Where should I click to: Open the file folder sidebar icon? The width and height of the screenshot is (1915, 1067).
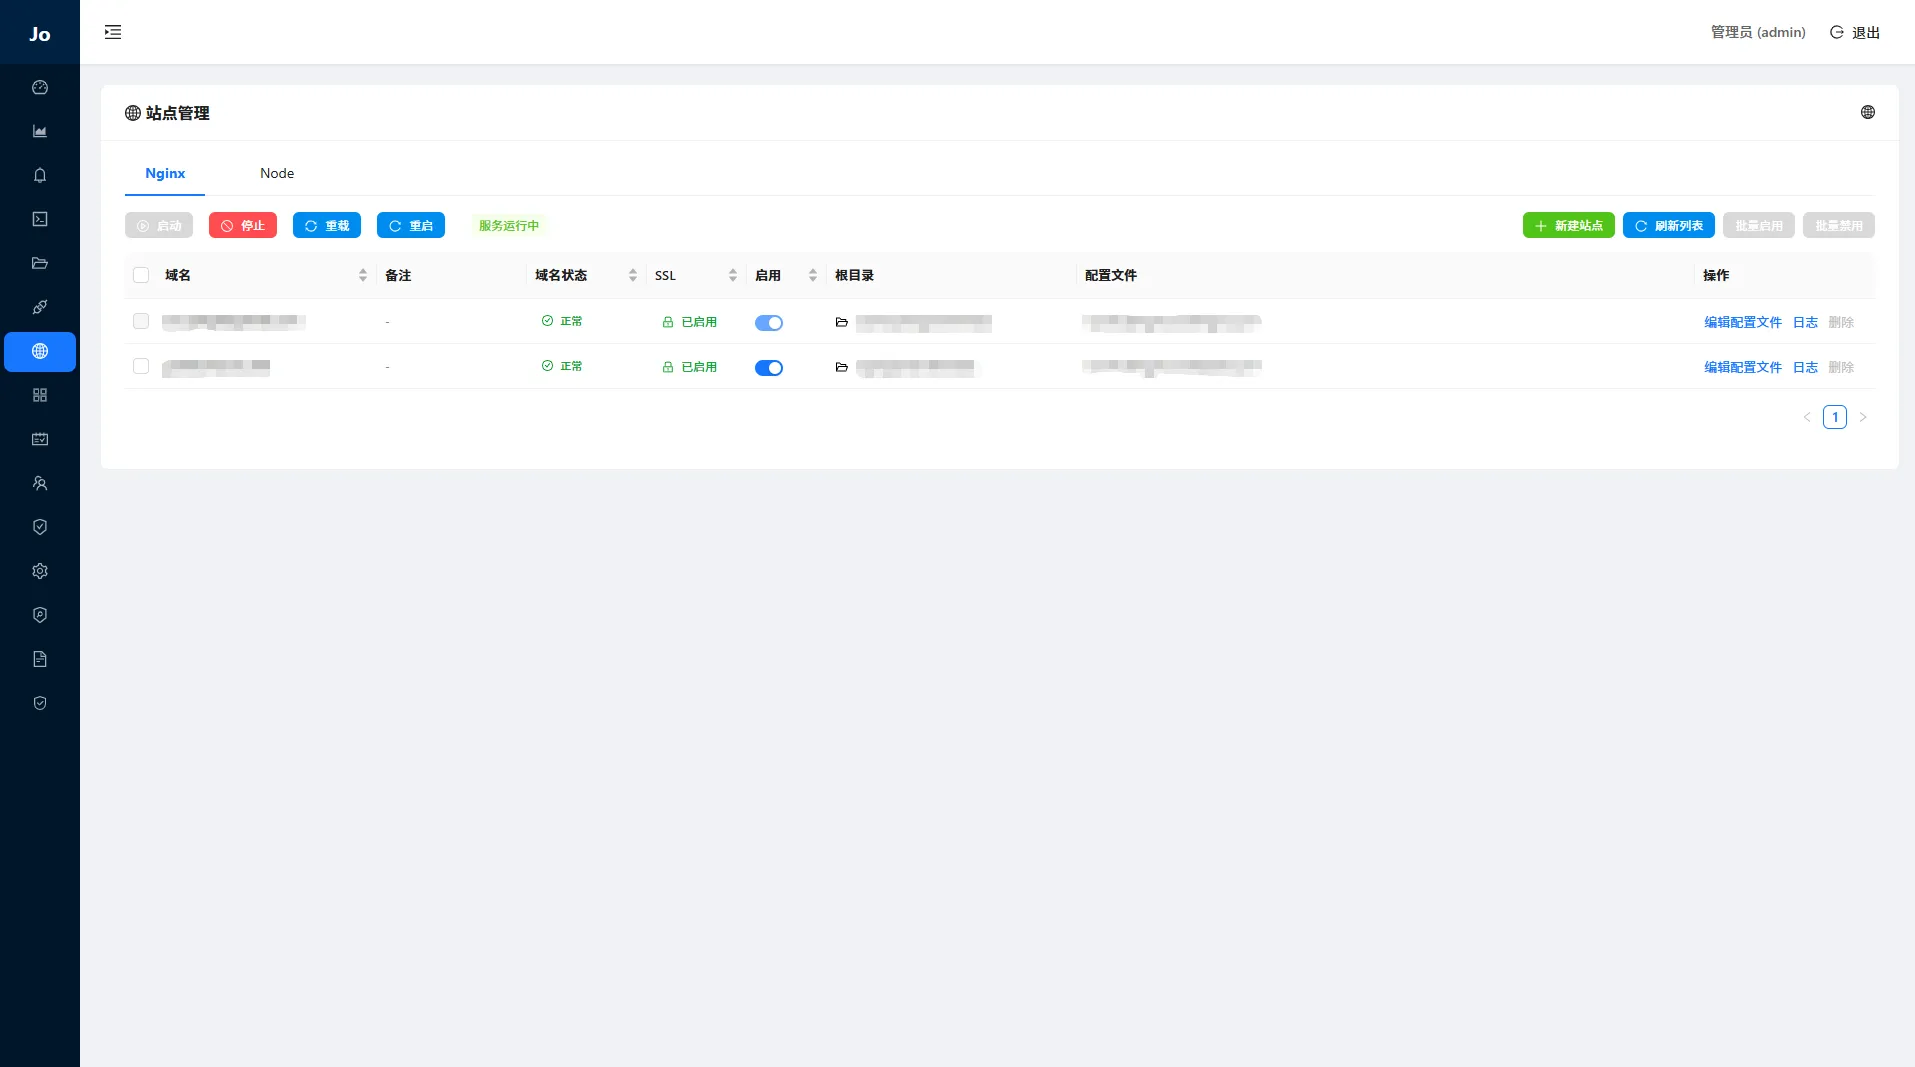click(40, 264)
